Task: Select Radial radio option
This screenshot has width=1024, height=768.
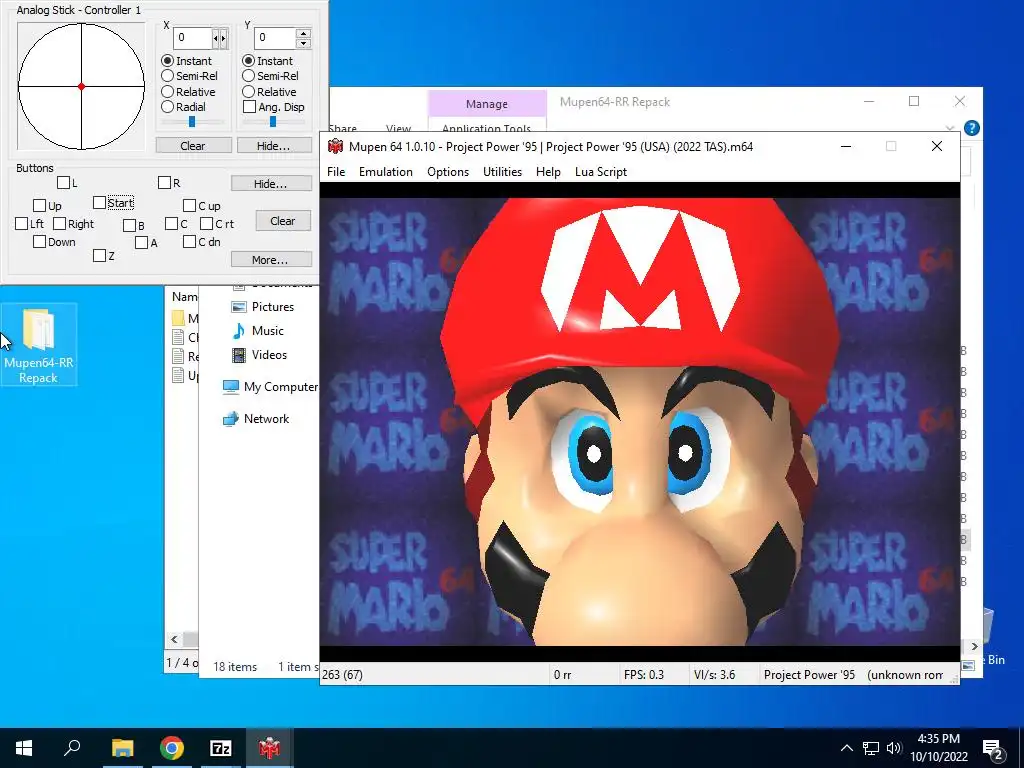Action: point(167,106)
